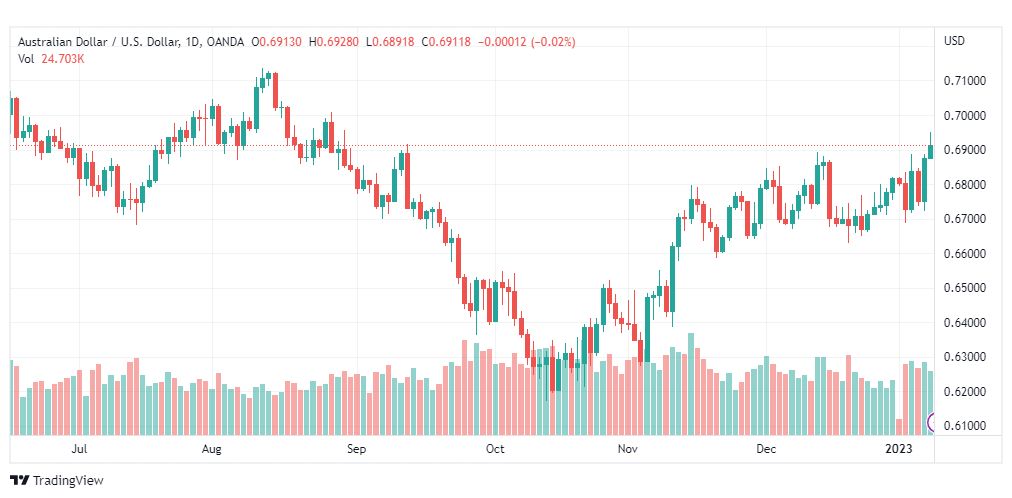
Task: Click the 2023 label on time axis
Action: point(899,450)
